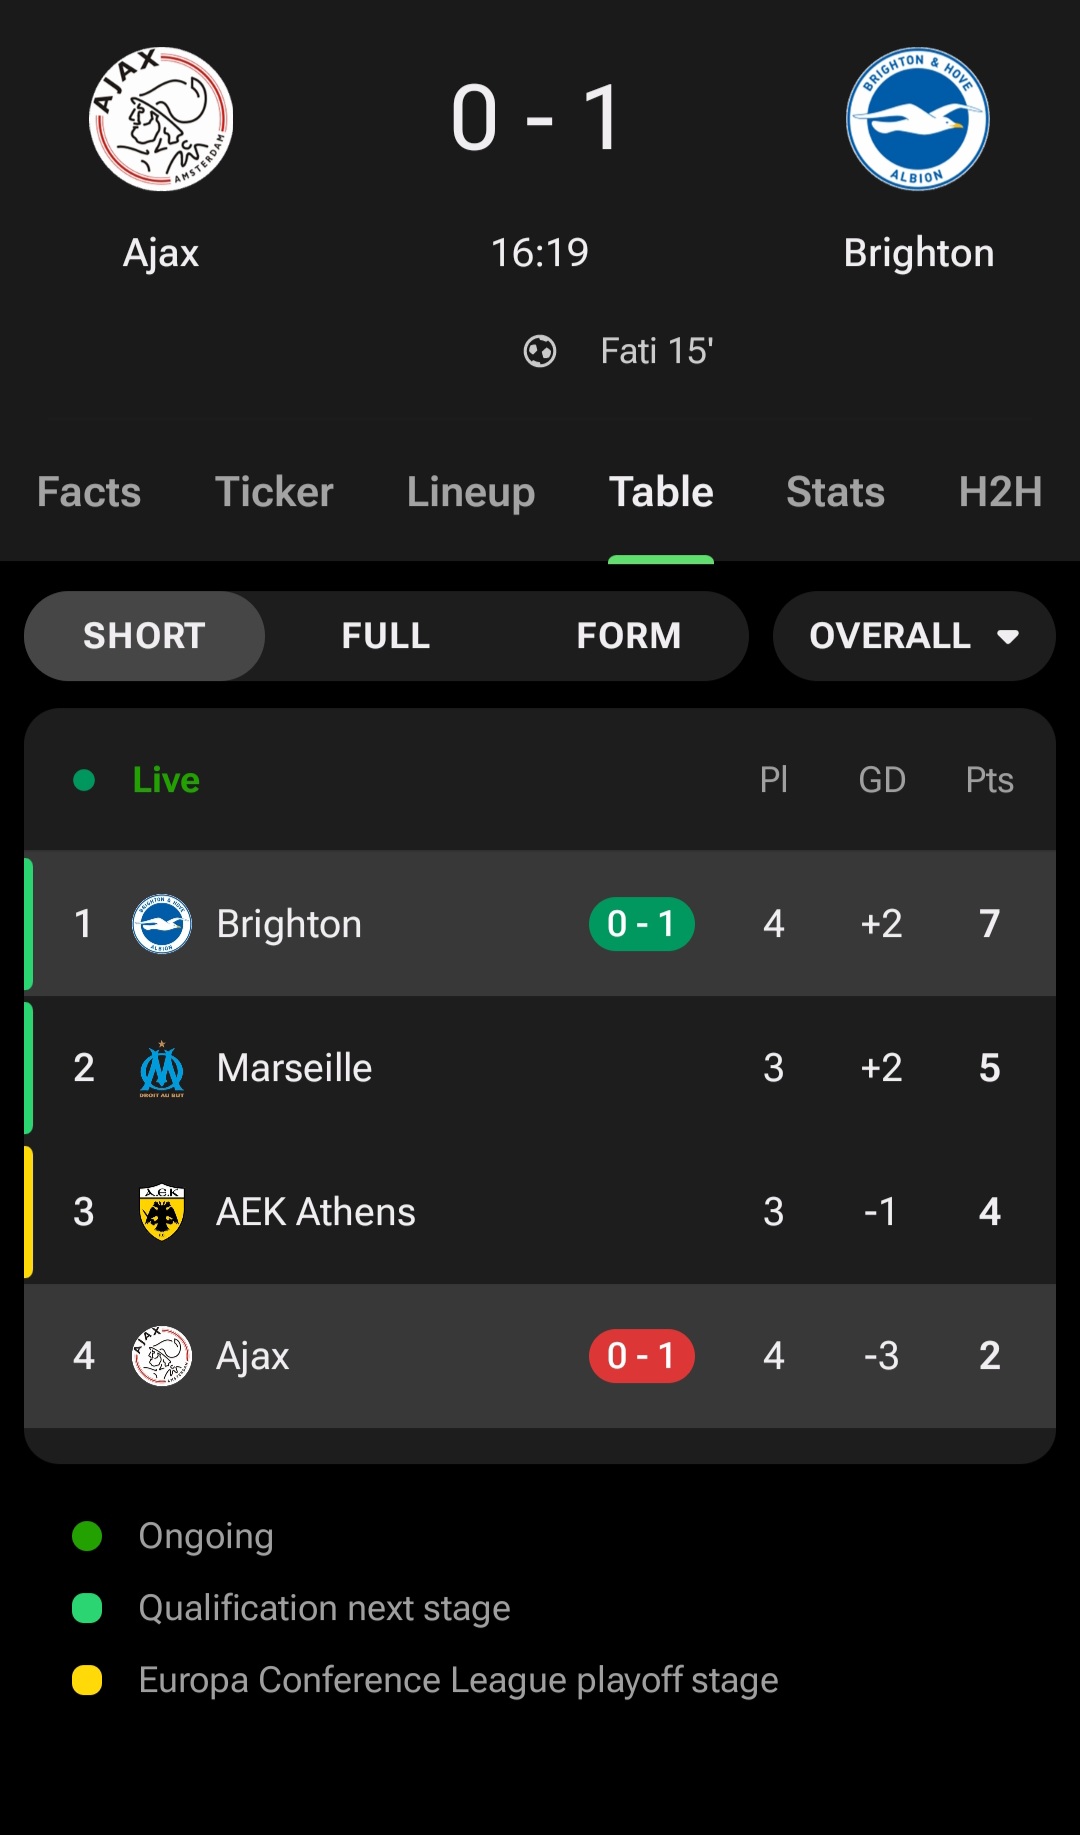Switch to the FULL table view
The height and width of the screenshot is (1835, 1080).
(386, 636)
